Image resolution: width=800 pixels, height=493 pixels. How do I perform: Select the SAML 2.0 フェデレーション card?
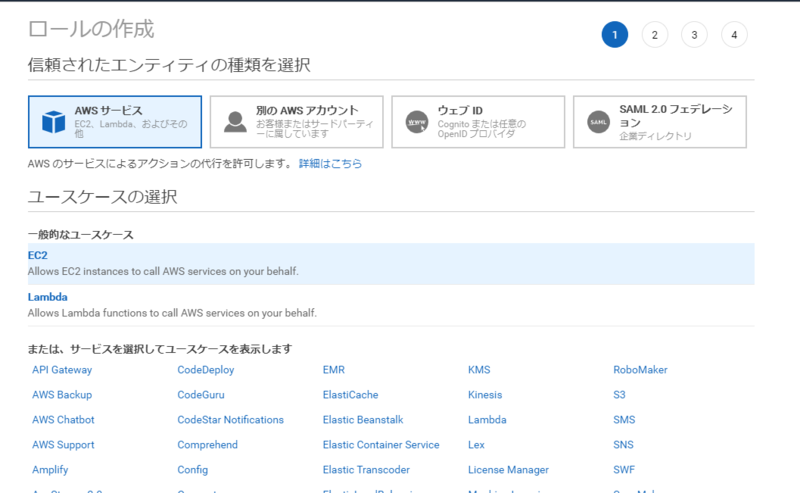click(x=660, y=122)
